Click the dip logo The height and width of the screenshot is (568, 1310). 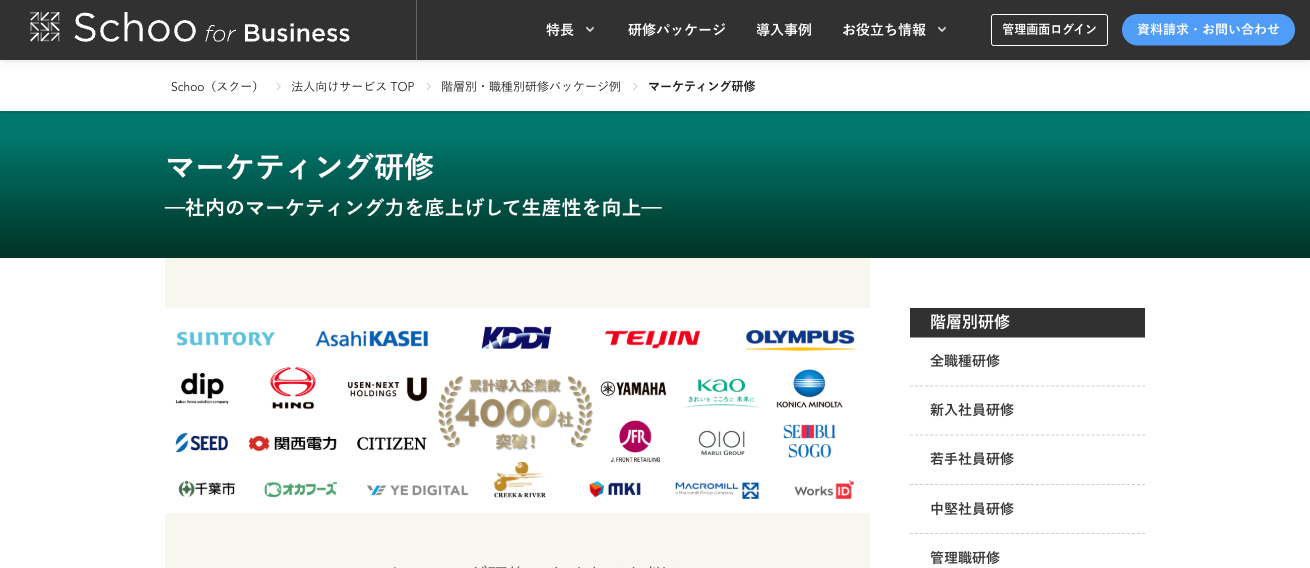point(202,388)
